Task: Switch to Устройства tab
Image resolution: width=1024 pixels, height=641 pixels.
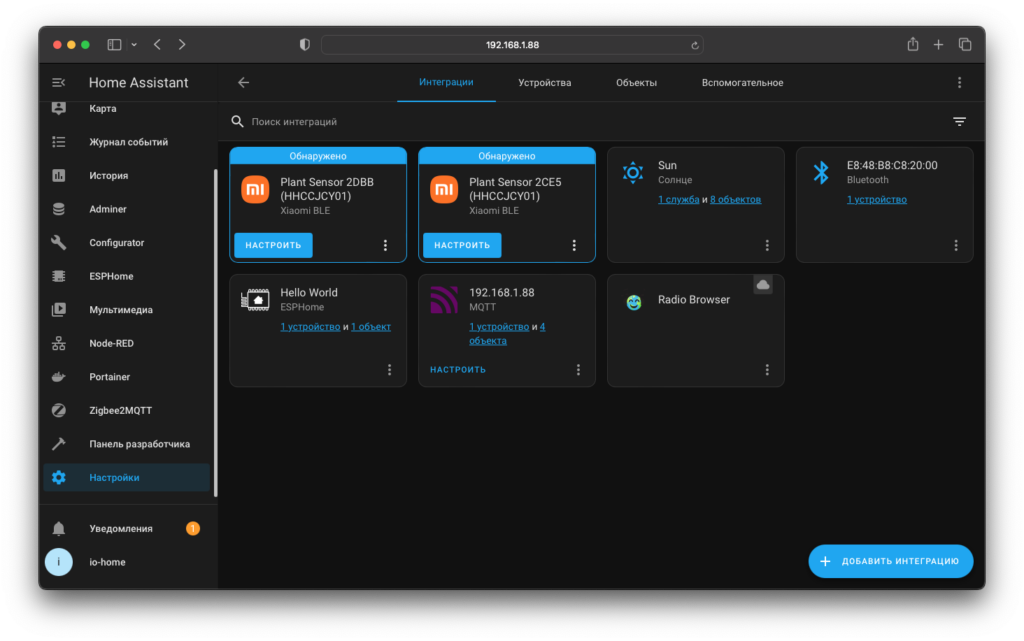Action: click(x=545, y=82)
